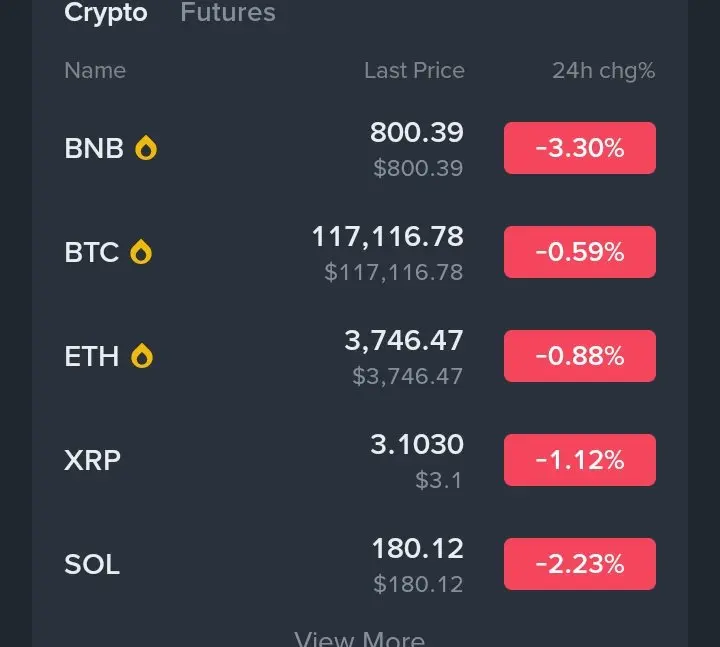Select BNB -3.30% change badge

tap(579, 148)
